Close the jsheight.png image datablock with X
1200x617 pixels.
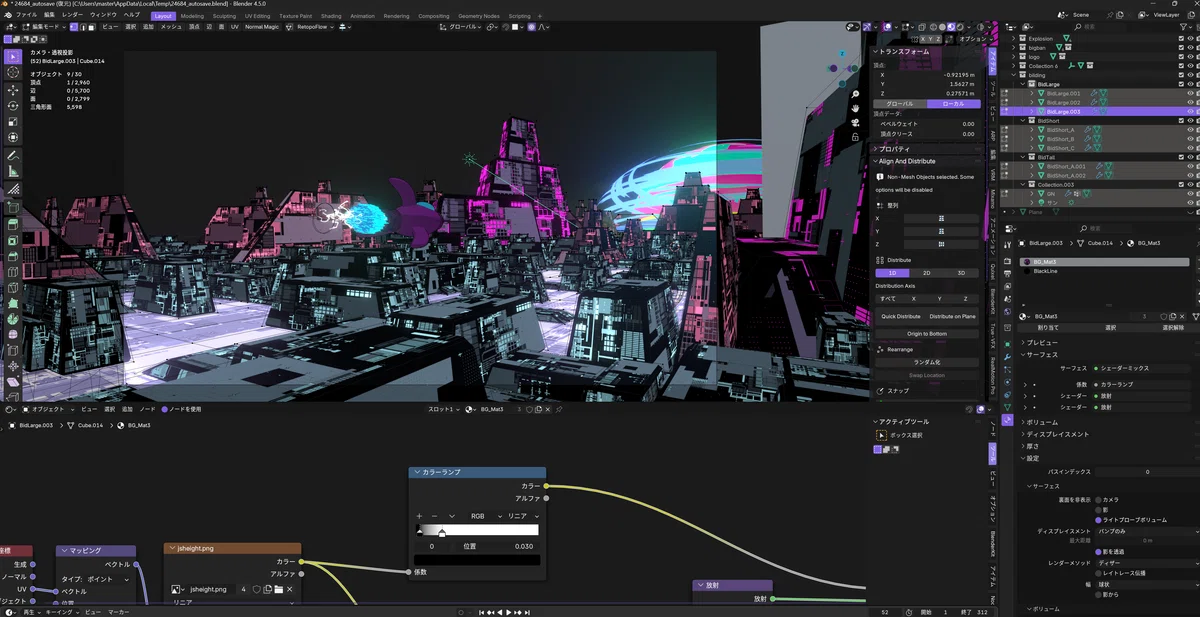pyautogui.click(x=291, y=589)
